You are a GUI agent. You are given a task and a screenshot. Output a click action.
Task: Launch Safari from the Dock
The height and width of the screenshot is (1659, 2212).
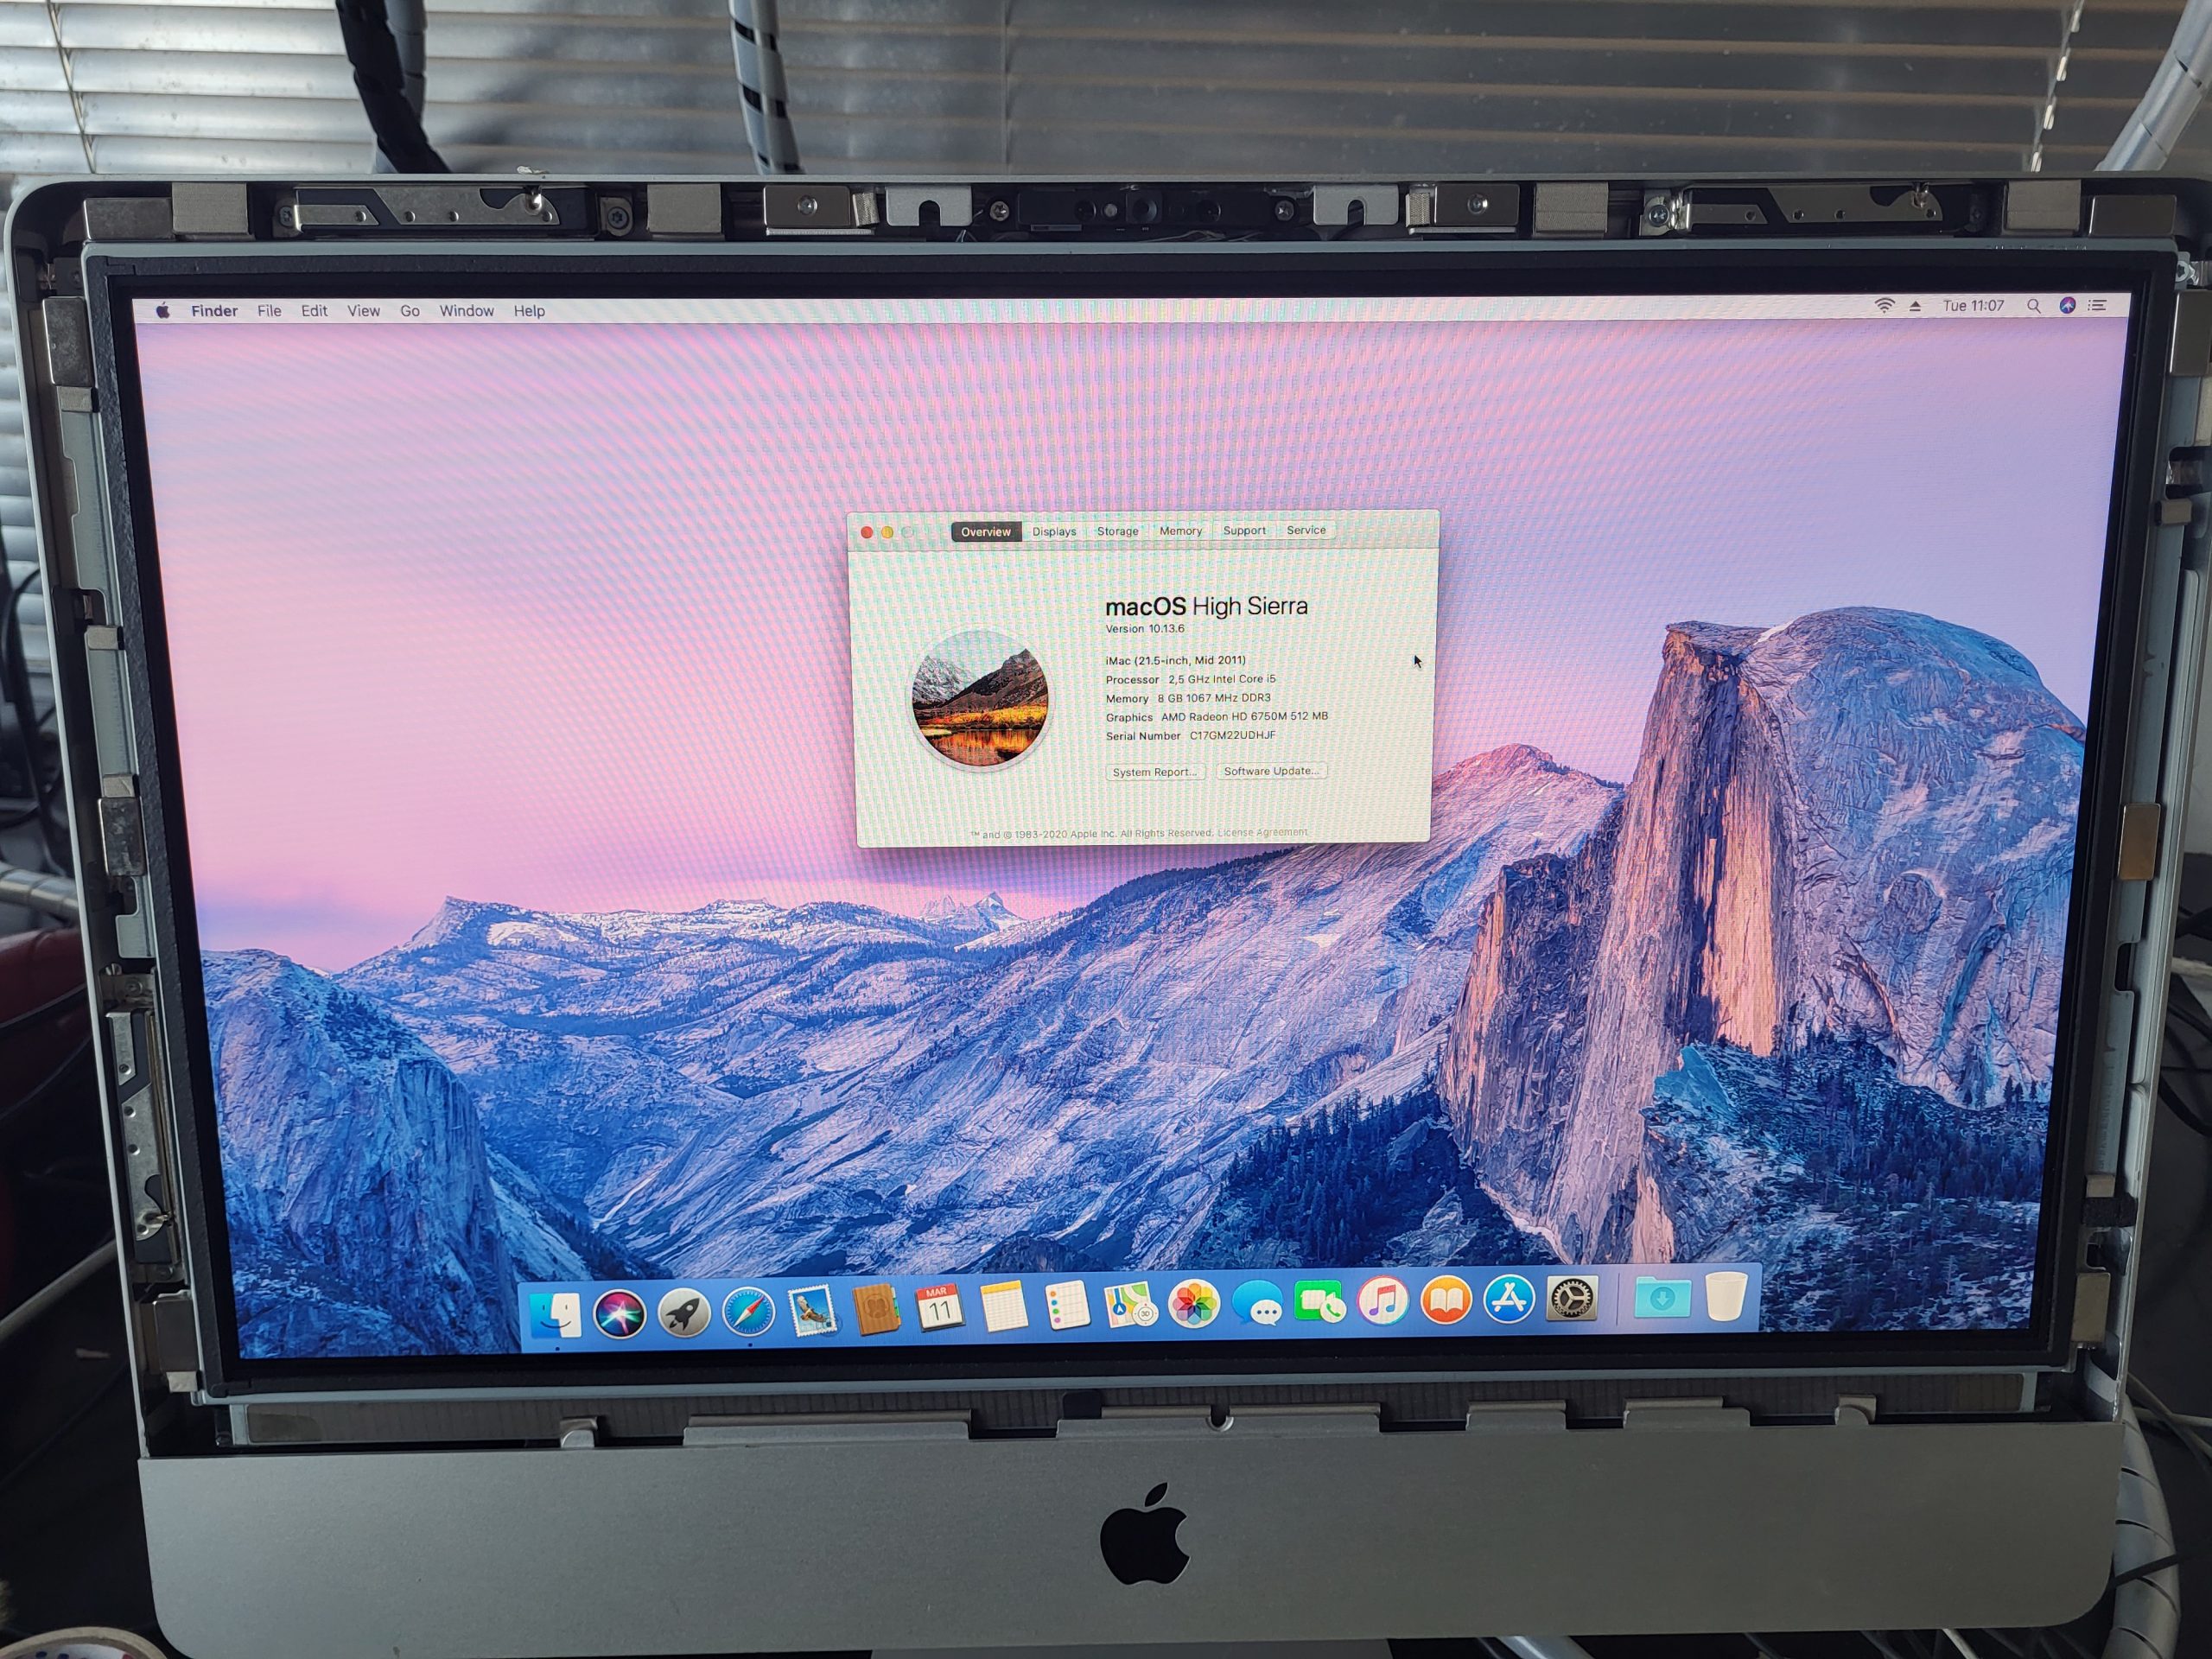coord(748,1311)
